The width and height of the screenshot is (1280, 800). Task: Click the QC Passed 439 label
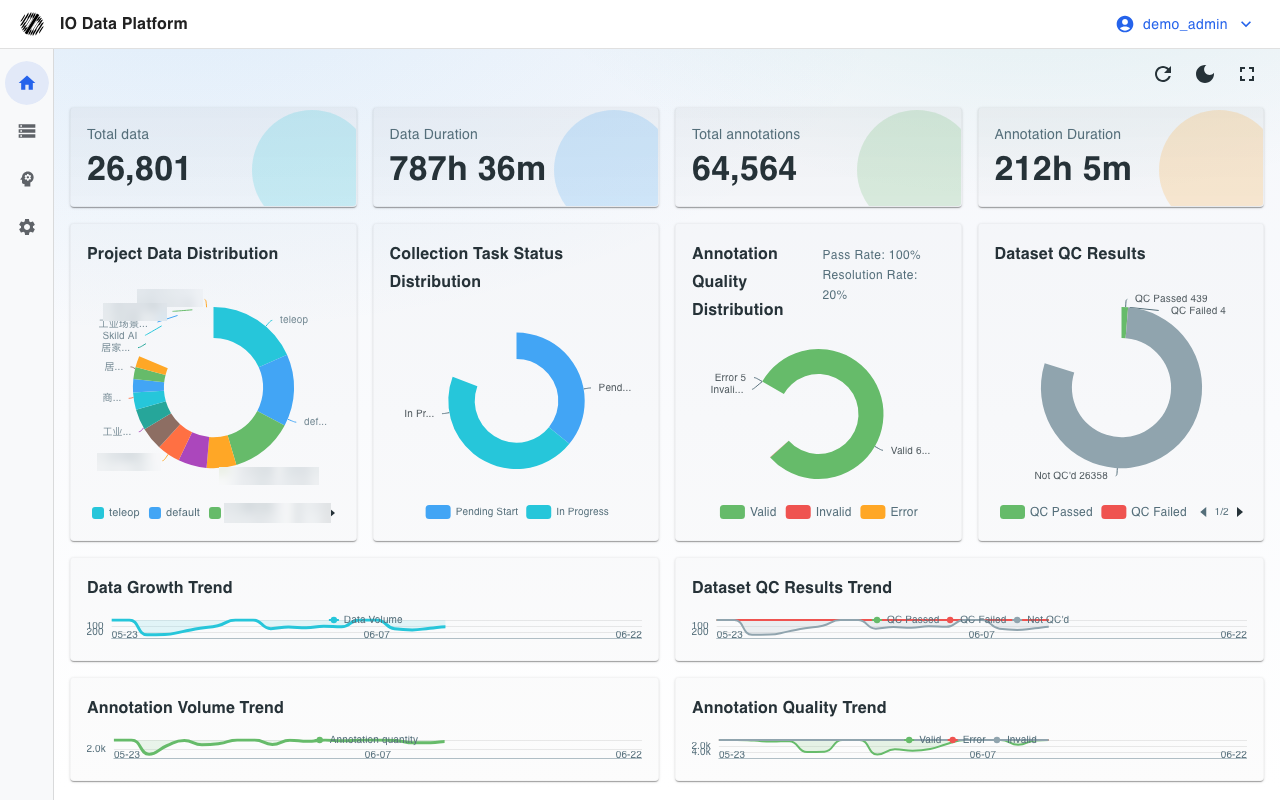pyautogui.click(x=1171, y=299)
